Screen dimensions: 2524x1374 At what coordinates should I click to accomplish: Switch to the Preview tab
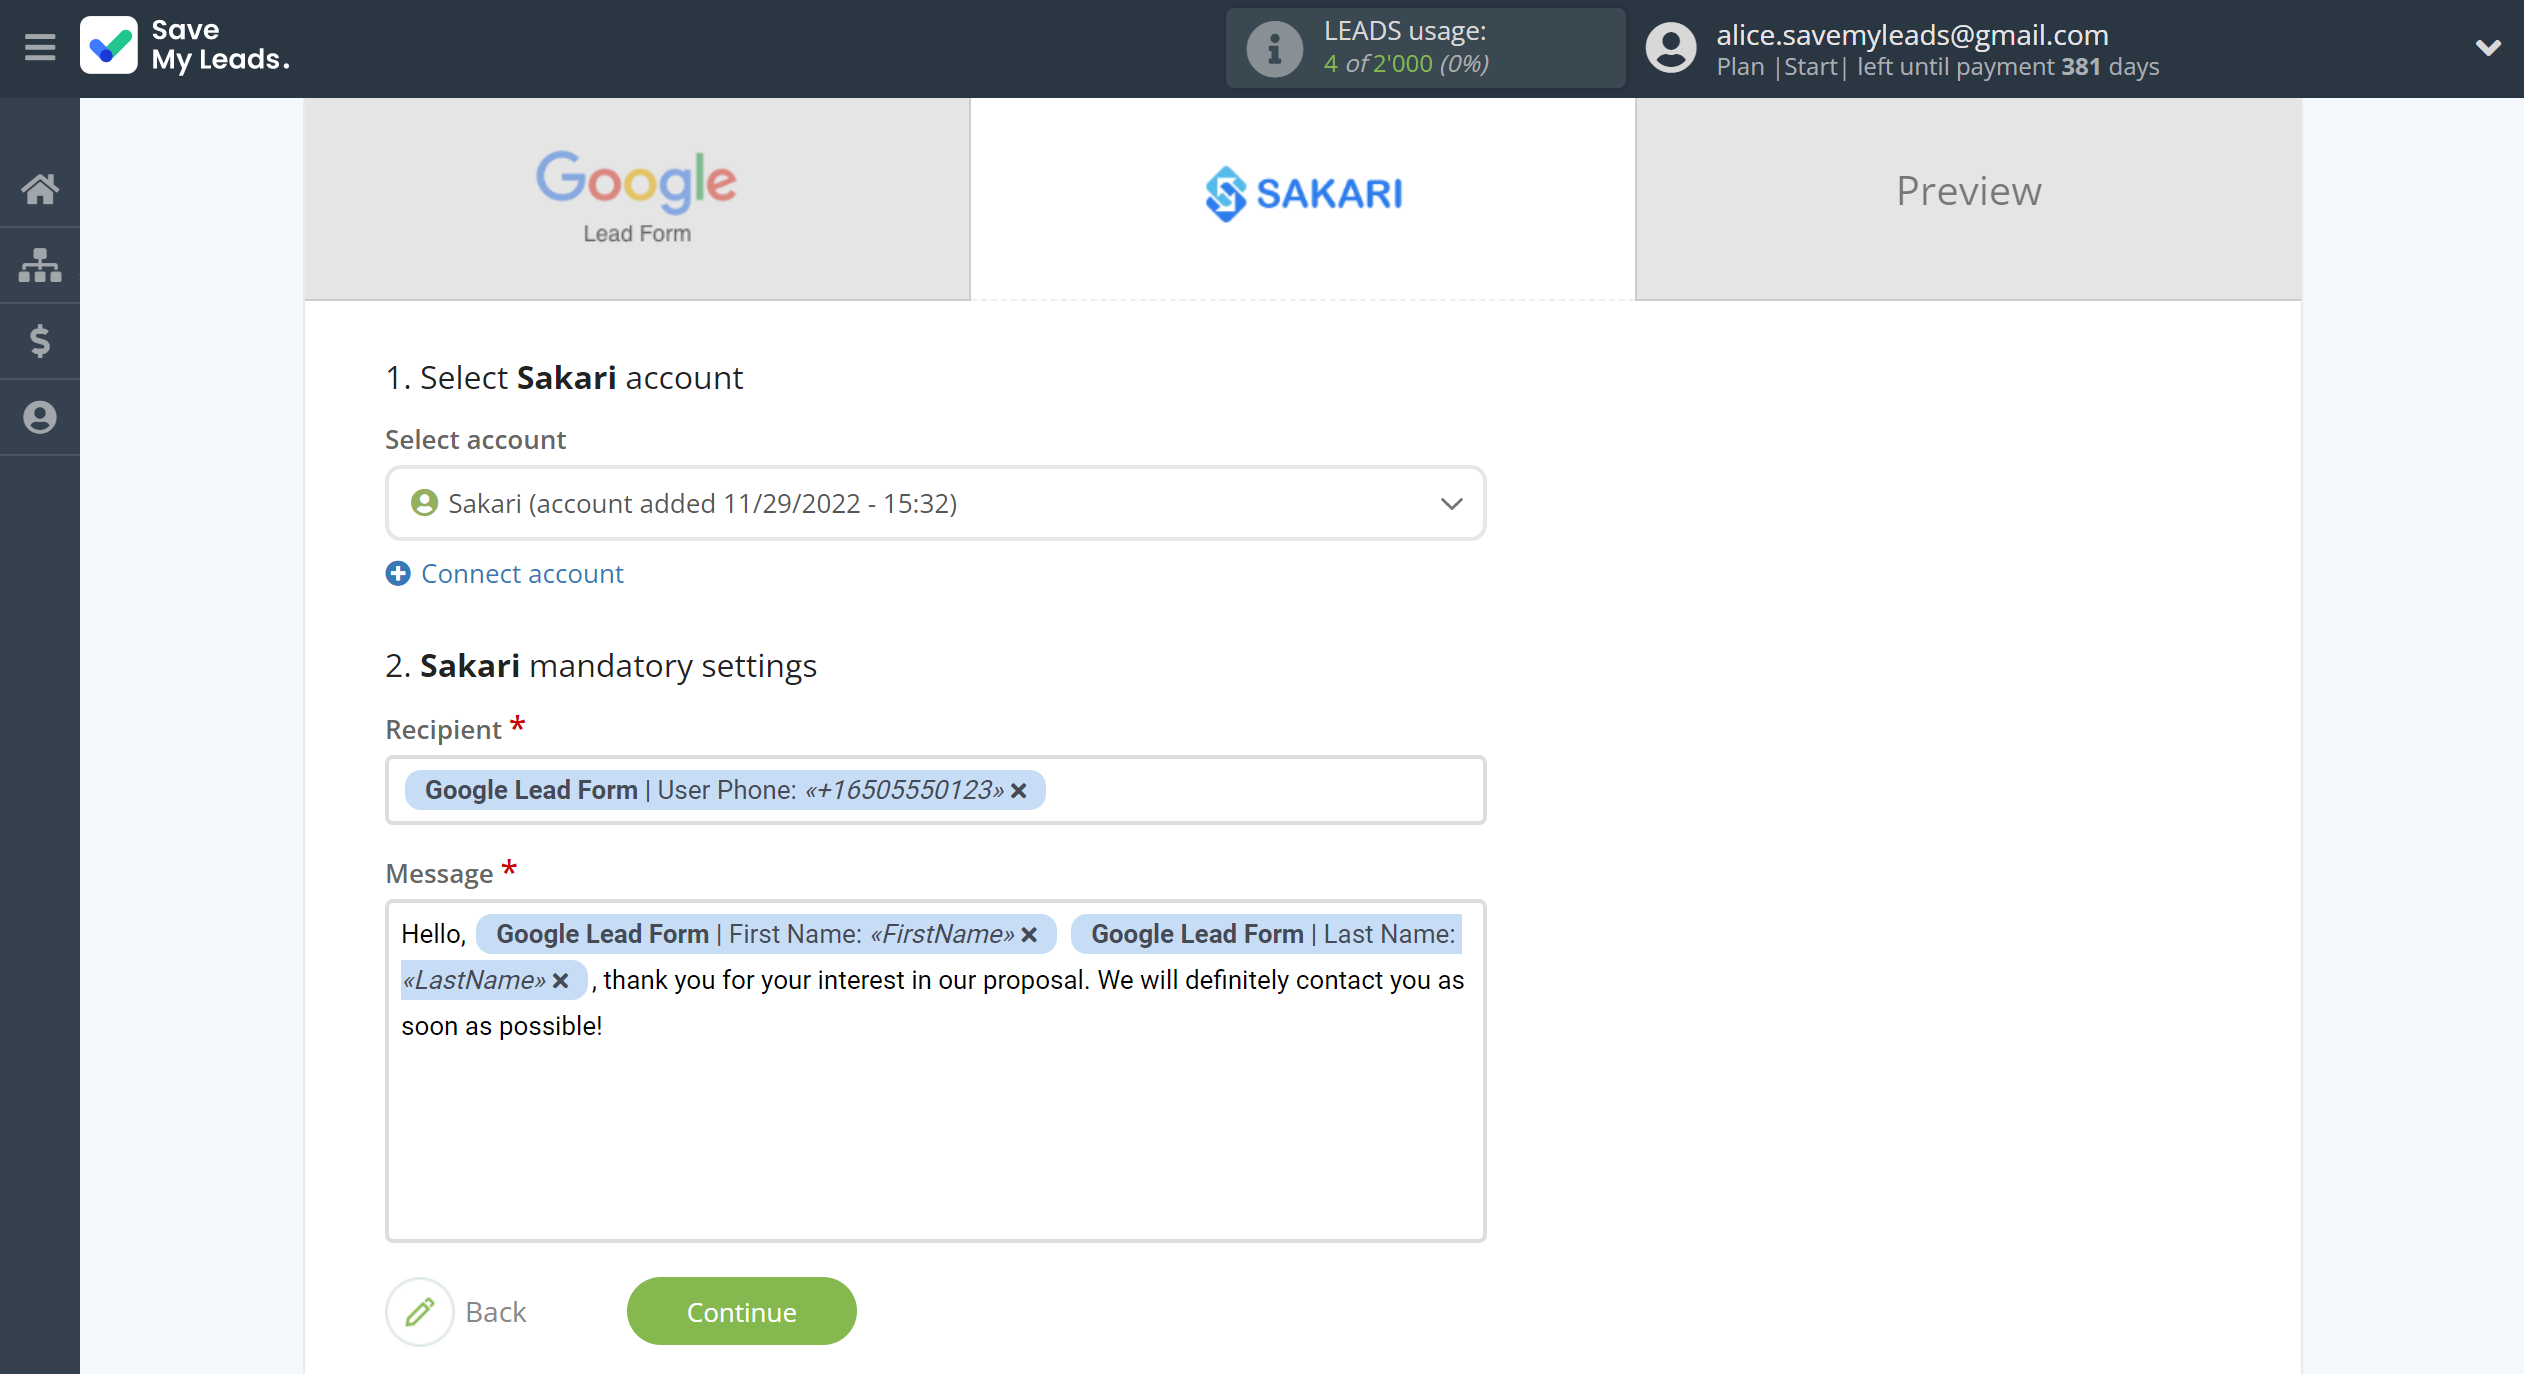pos(1968,198)
